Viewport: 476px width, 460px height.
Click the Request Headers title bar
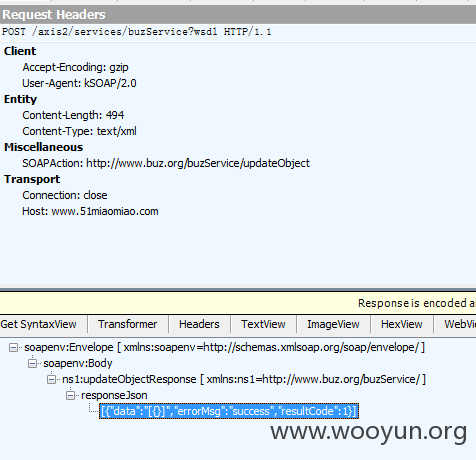click(238, 15)
